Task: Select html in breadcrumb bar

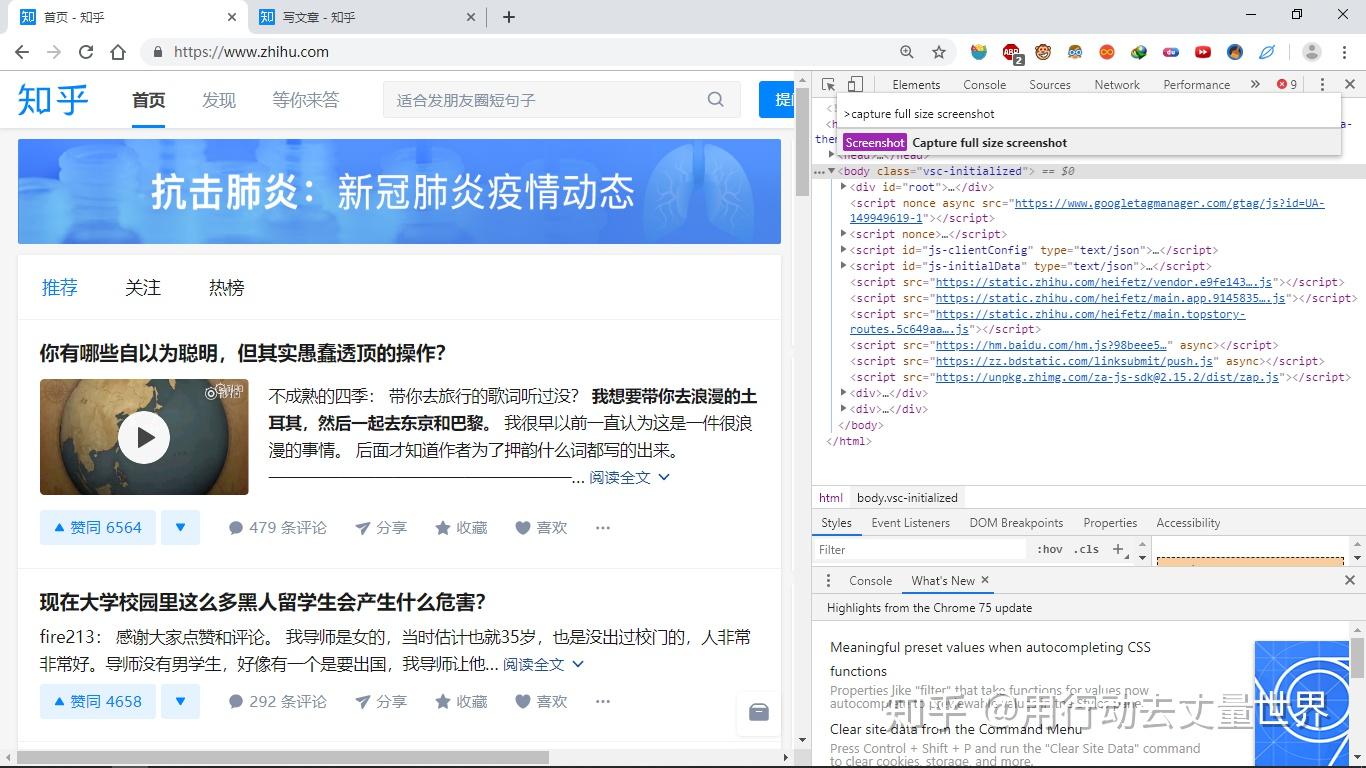Action: point(831,497)
